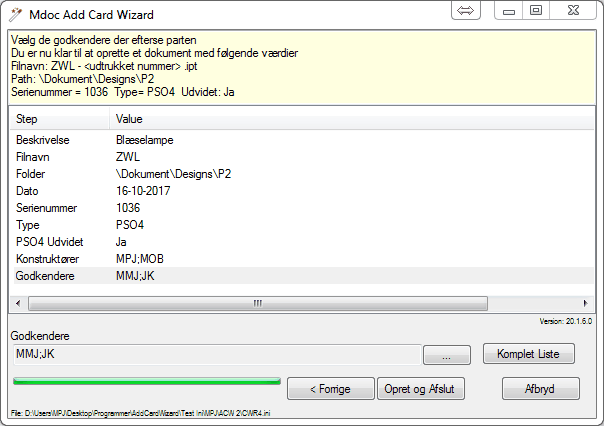Close the Mdoc Add Card Wizard
Viewport: 604px width, 426px height.
pos(573,10)
